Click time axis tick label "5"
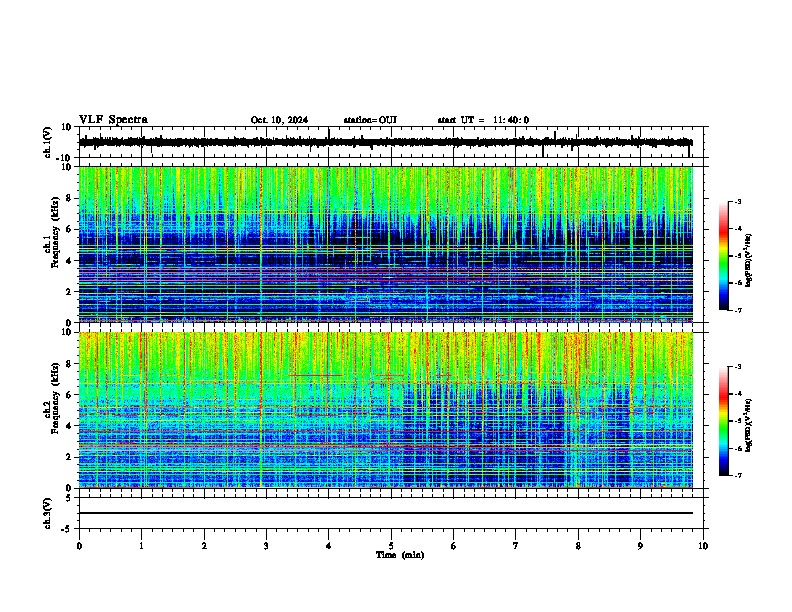The width and height of the screenshot is (792, 612). (x=391, y=546)
